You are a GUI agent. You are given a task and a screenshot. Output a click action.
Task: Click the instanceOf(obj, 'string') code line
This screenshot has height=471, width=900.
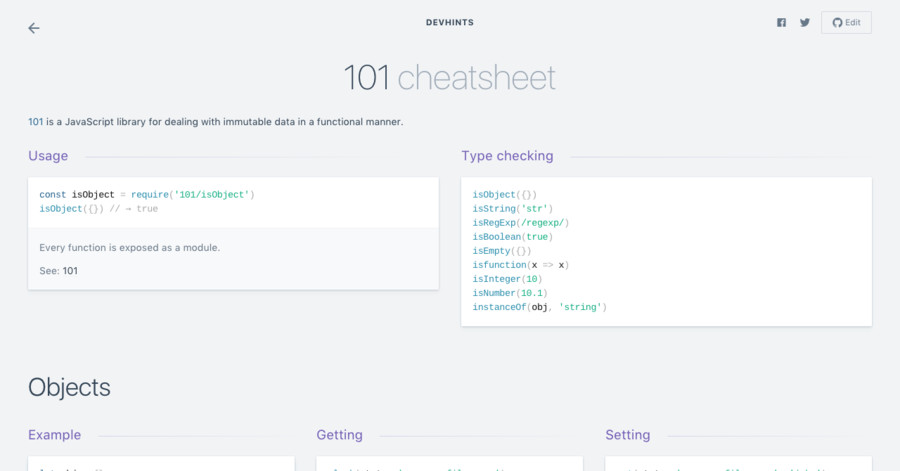540,307
